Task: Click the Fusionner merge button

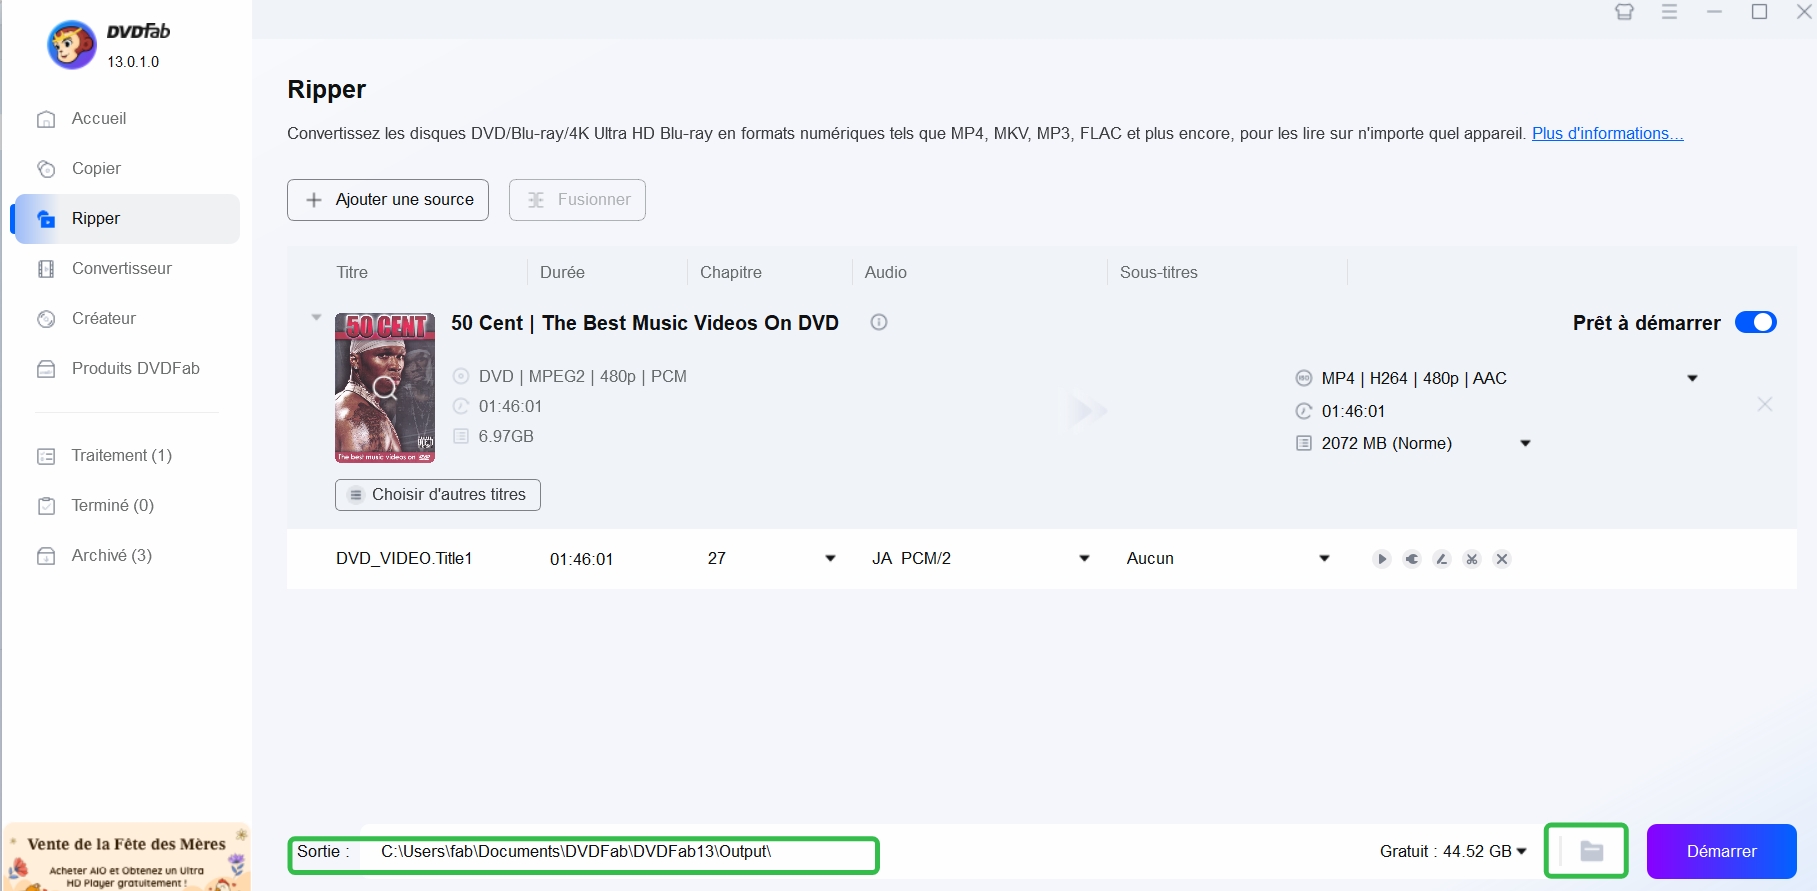Action: (577, 200)
